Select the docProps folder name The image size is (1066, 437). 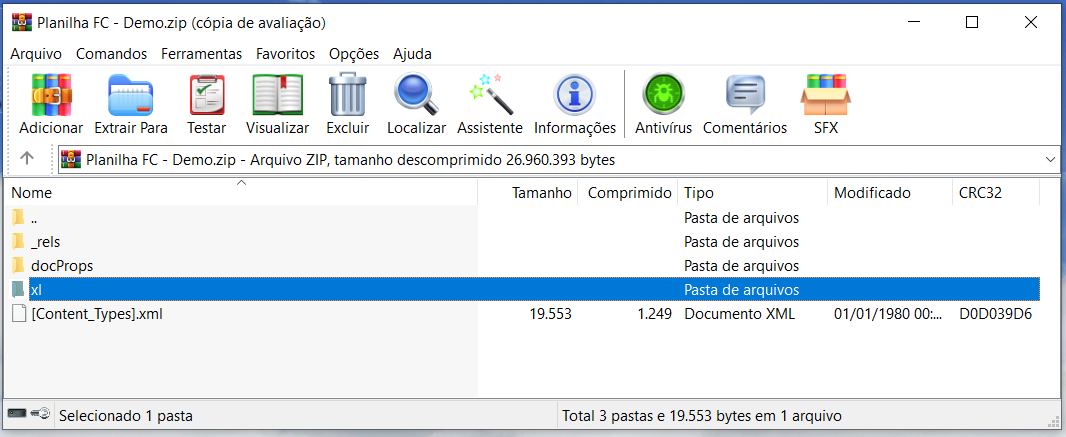pos(62,266)
